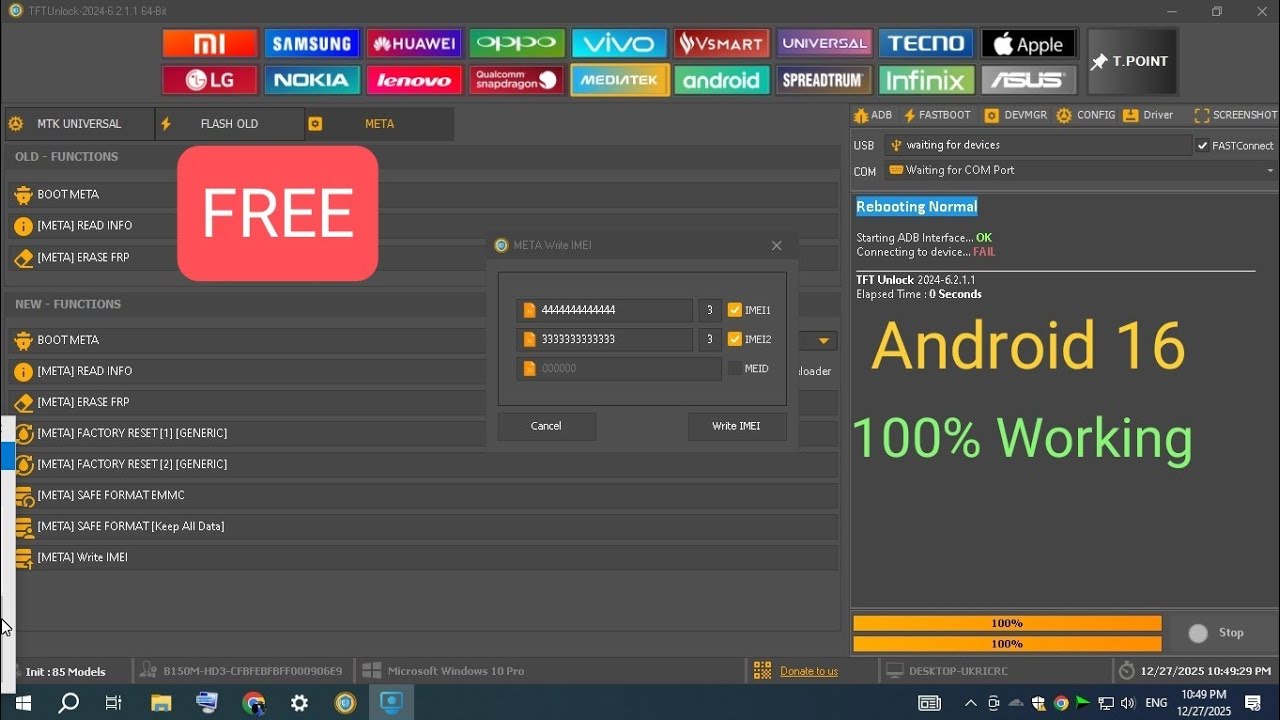Select the OPPO brand tile
Image resolution: width=1280 pixels, height=720 pixels.
[517, 44]
